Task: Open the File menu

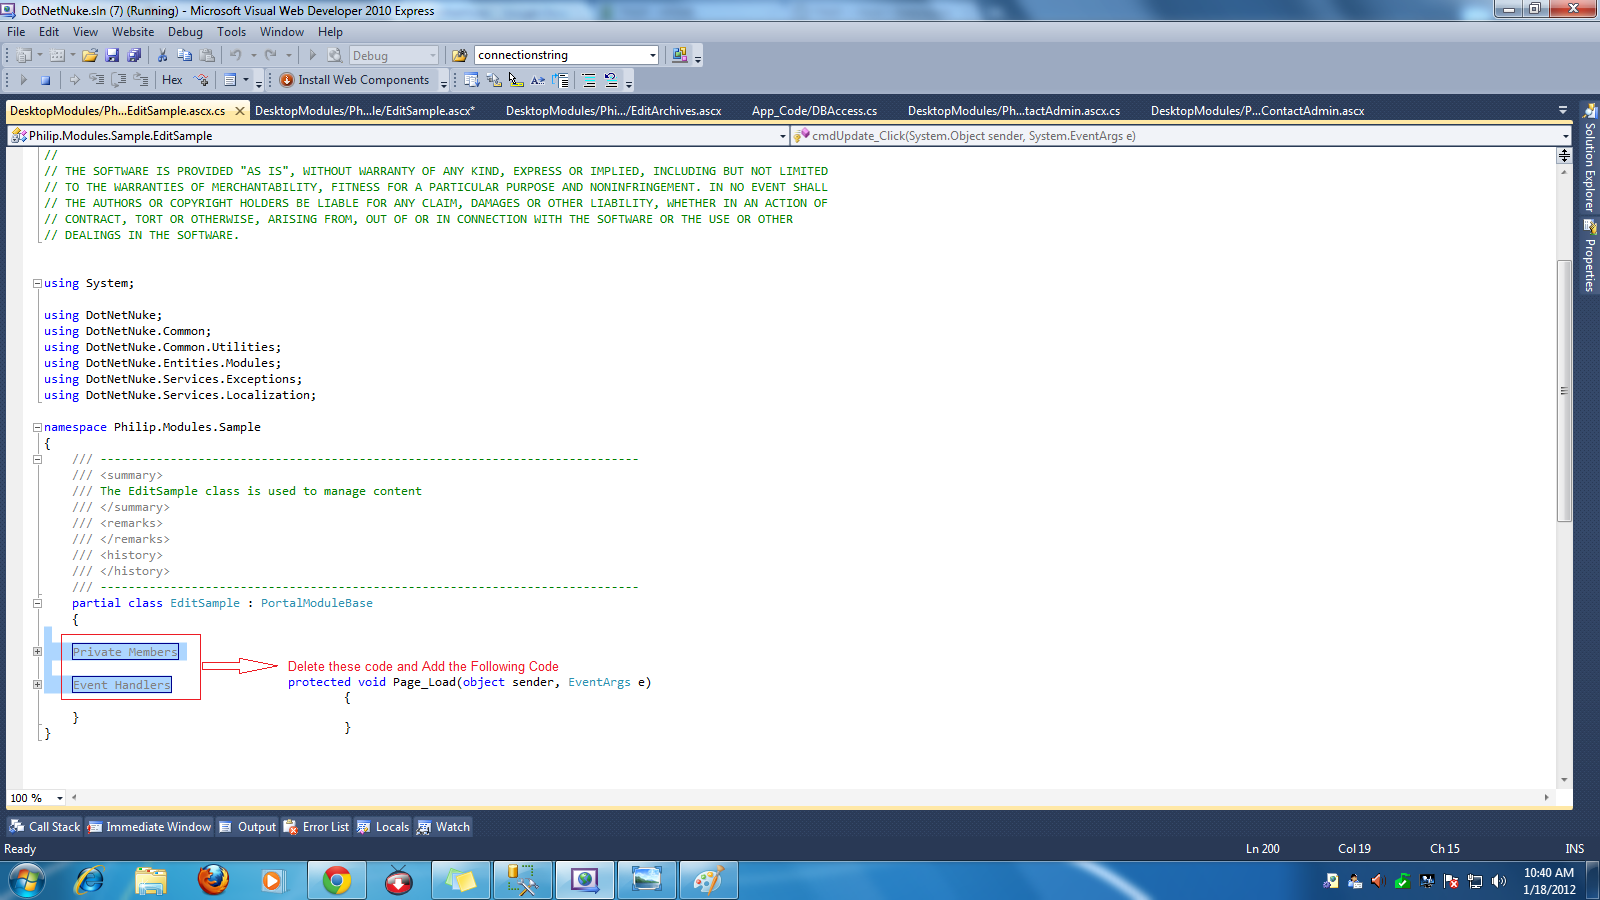Action: point(16,32)
